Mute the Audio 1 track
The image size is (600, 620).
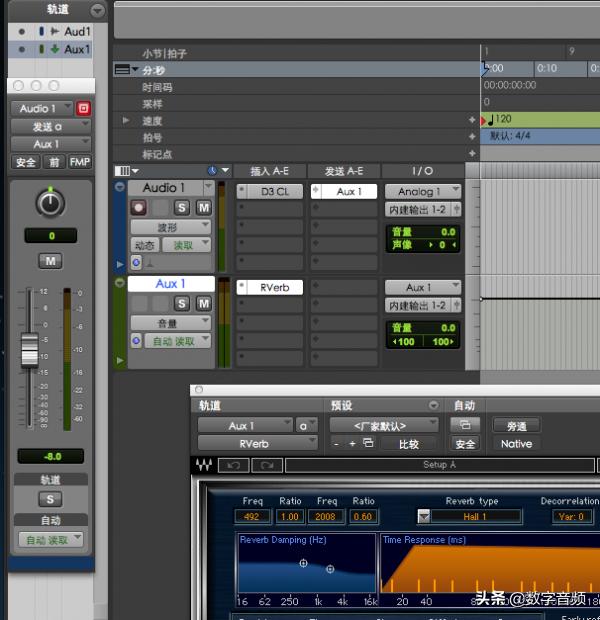(204, 208)
